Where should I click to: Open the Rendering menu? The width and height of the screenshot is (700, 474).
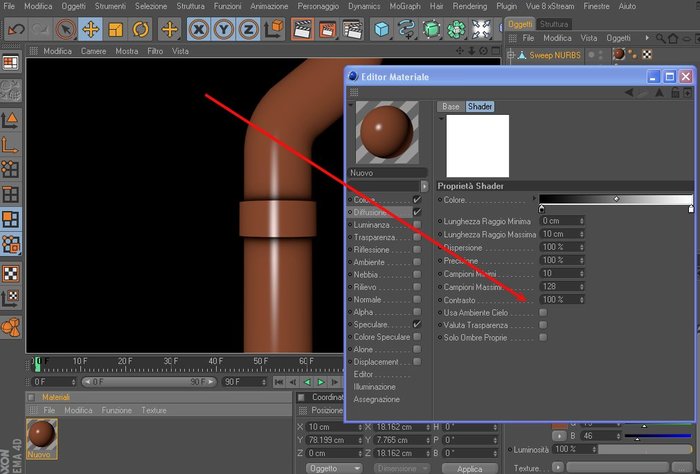470,6
